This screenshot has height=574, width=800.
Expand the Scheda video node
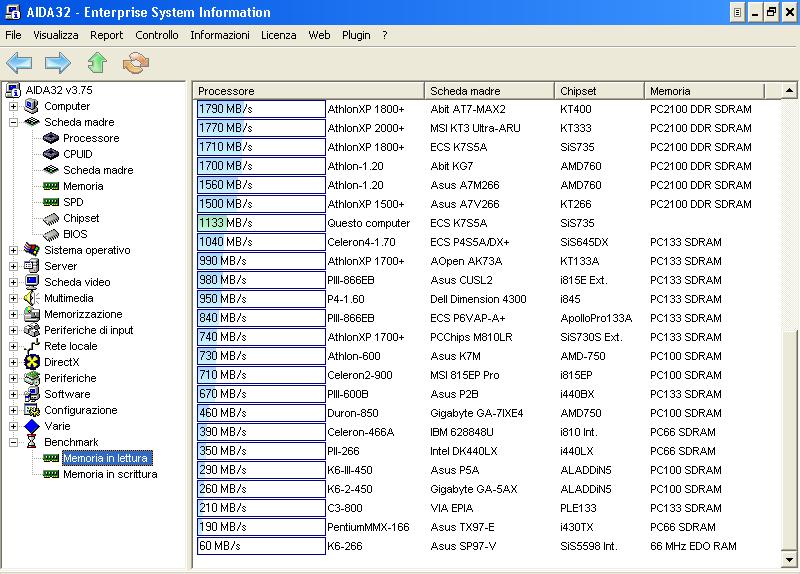(x=13, y=282)
